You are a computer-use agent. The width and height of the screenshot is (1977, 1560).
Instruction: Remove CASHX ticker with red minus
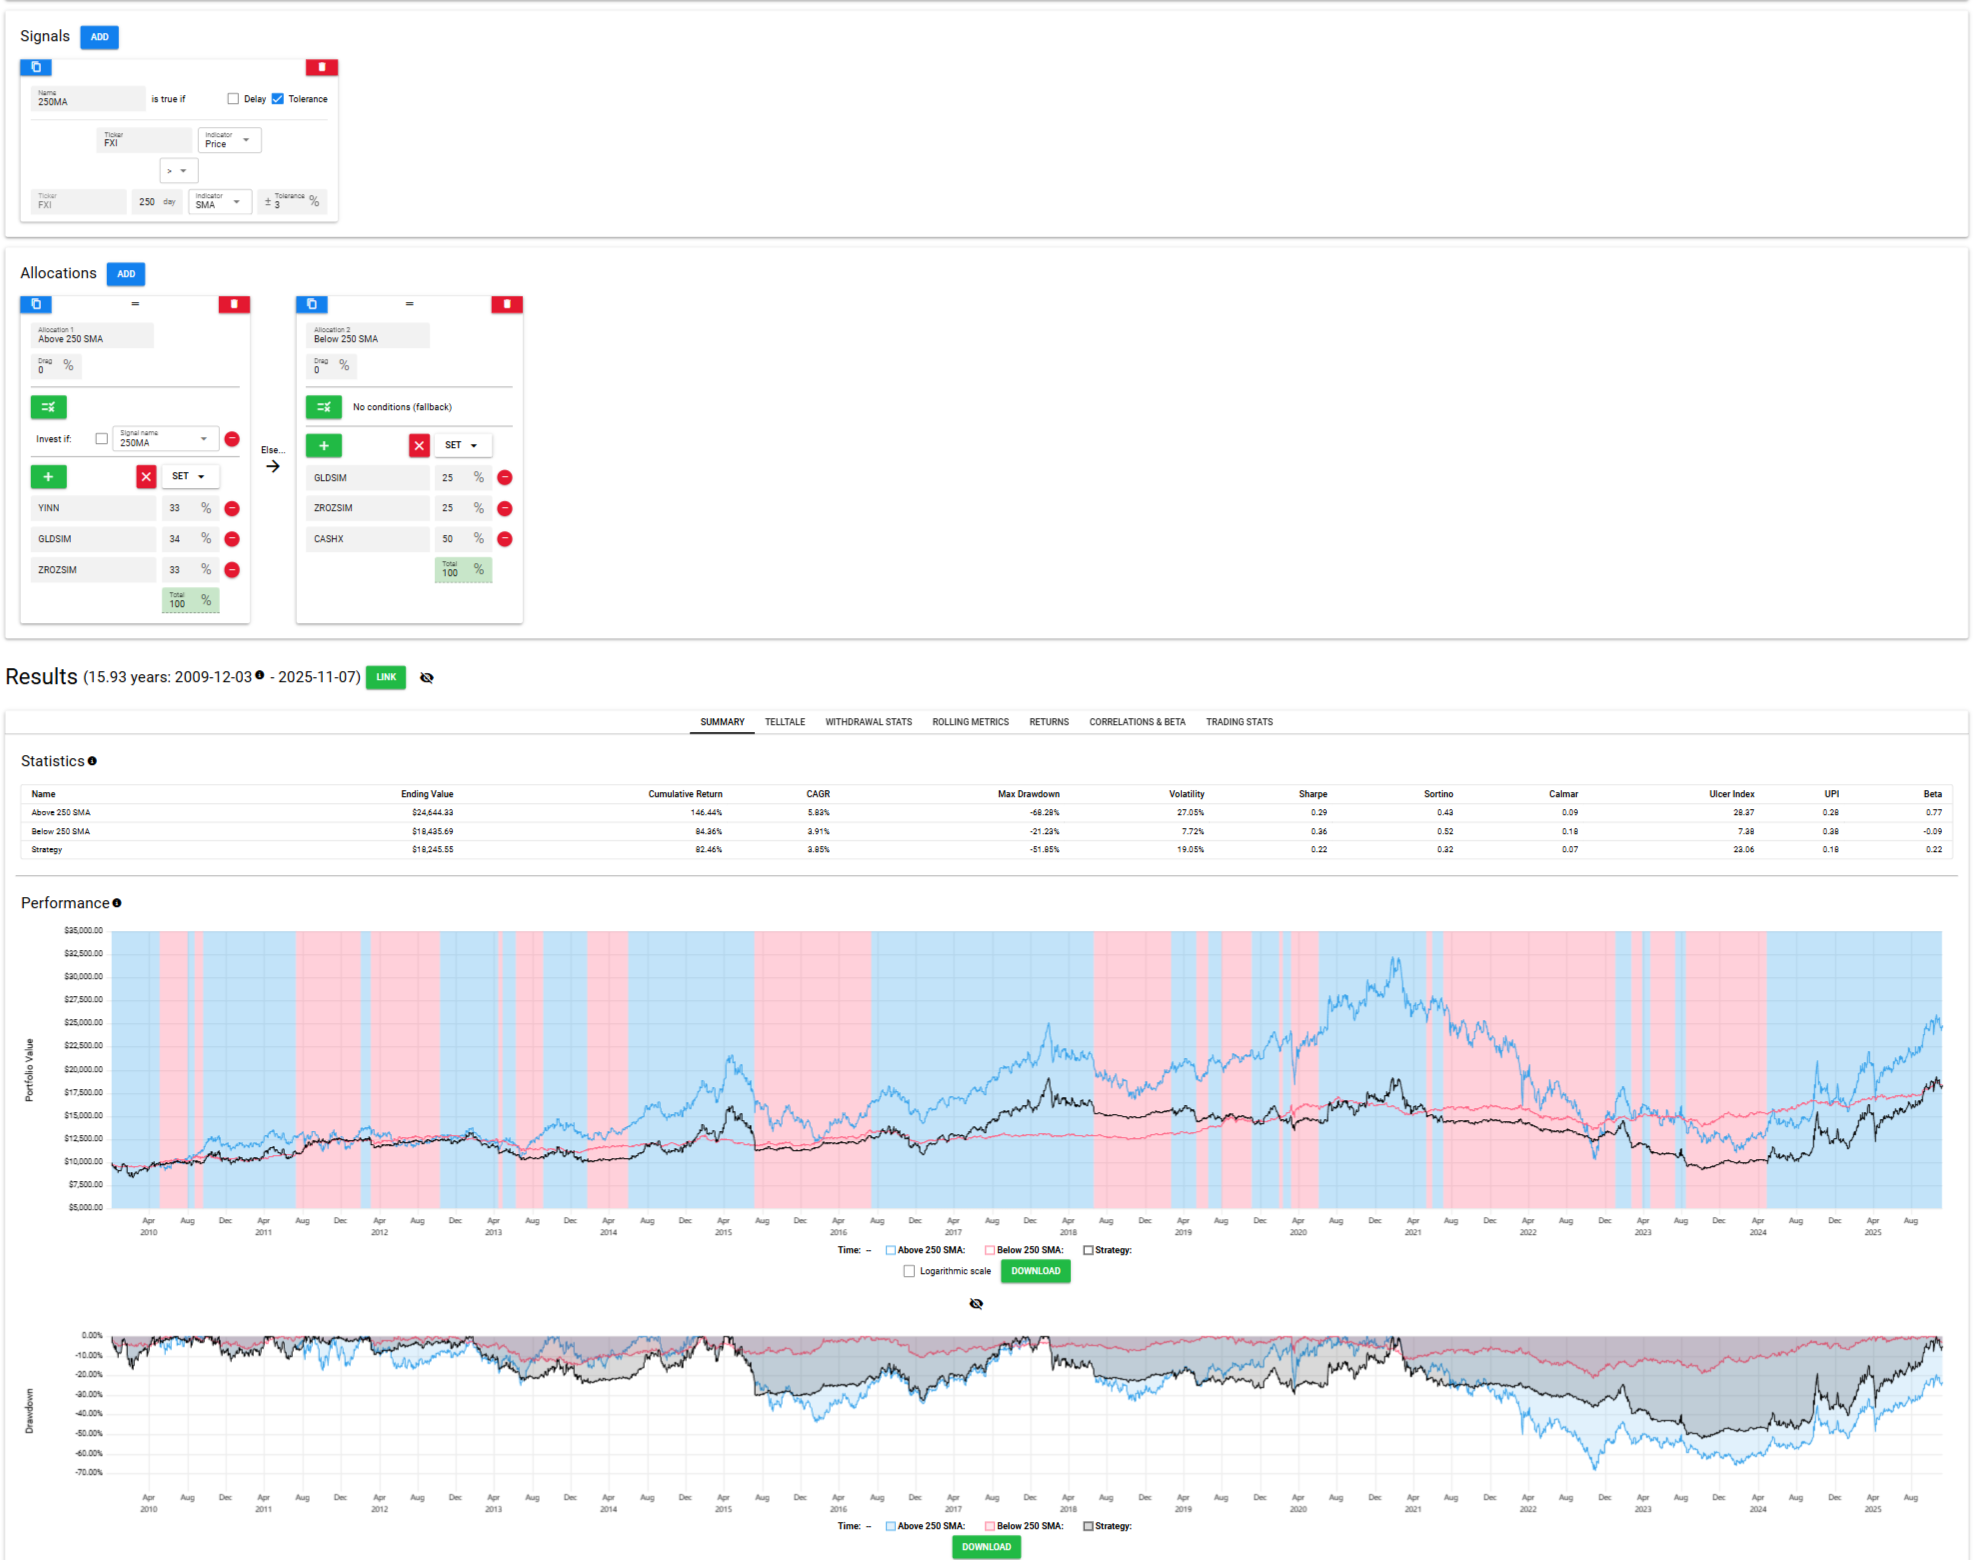pos(505,539)
